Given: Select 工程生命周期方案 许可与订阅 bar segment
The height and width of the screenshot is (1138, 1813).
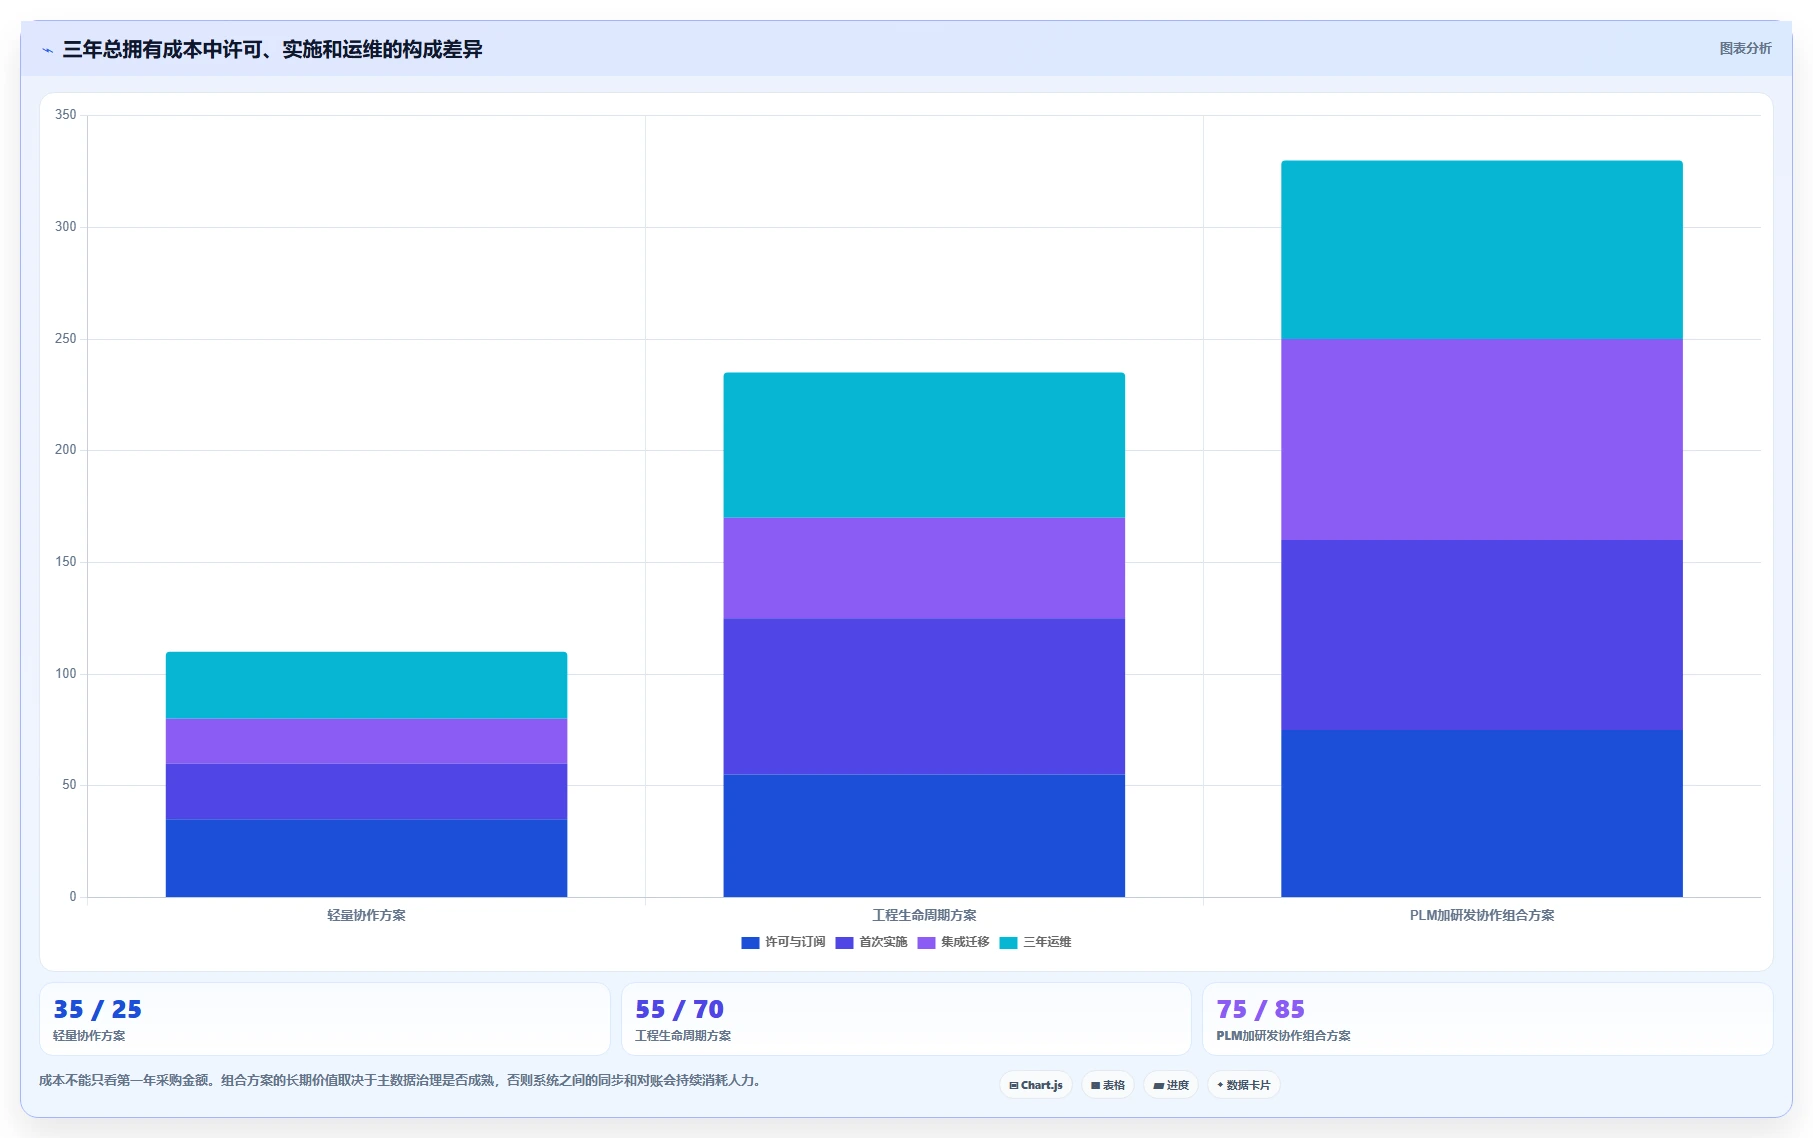Looking at the screenshot, I should (924, 836).
